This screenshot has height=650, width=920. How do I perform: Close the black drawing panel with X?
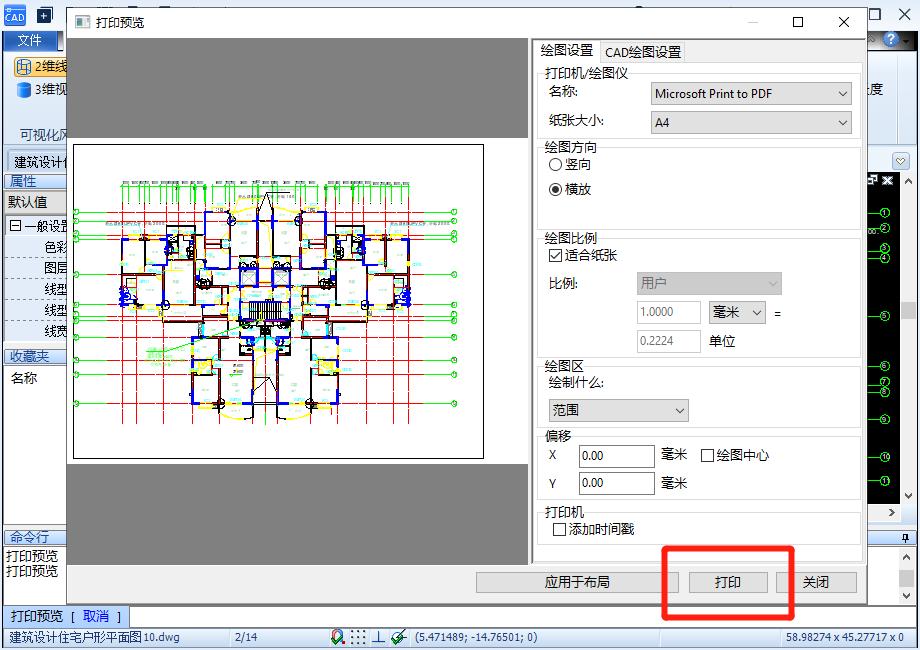click(888, 180)
